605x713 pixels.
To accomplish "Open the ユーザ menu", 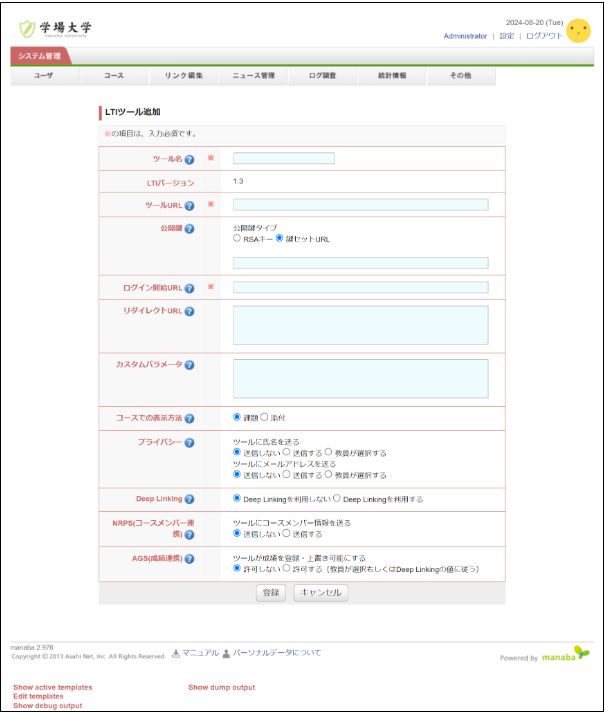I will [44, 75].
